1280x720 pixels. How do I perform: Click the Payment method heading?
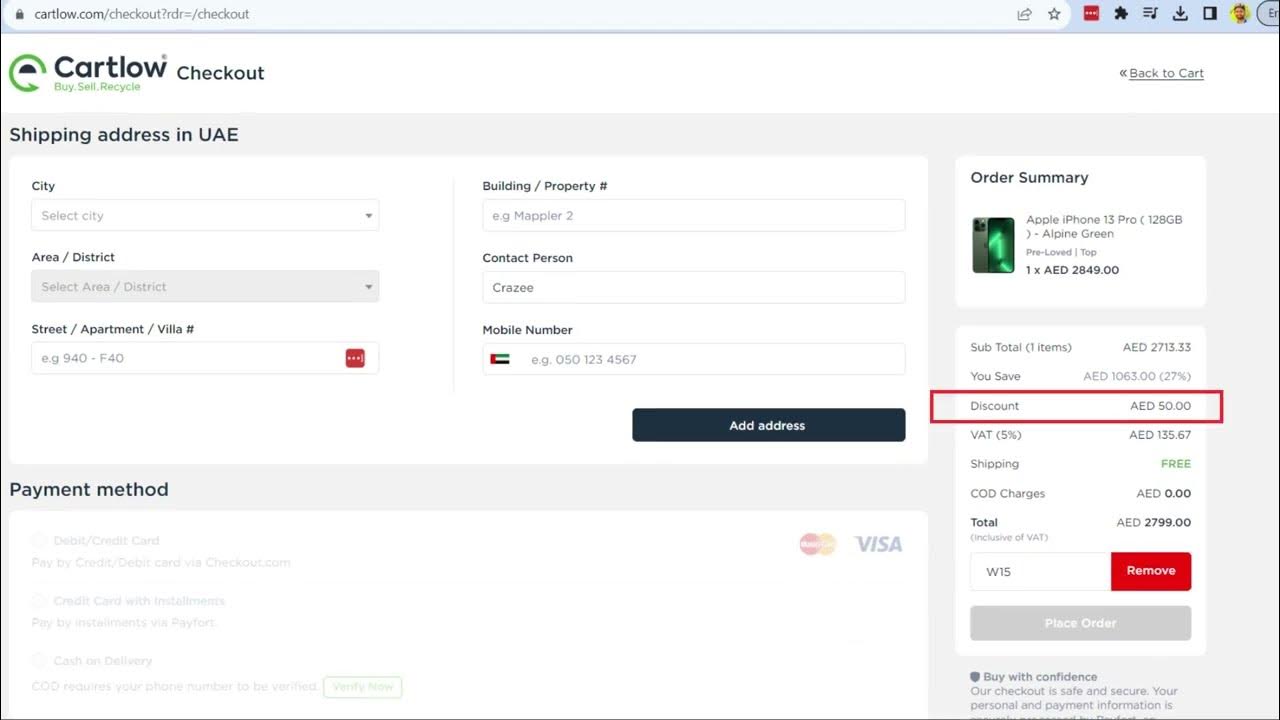coord(89,489)
